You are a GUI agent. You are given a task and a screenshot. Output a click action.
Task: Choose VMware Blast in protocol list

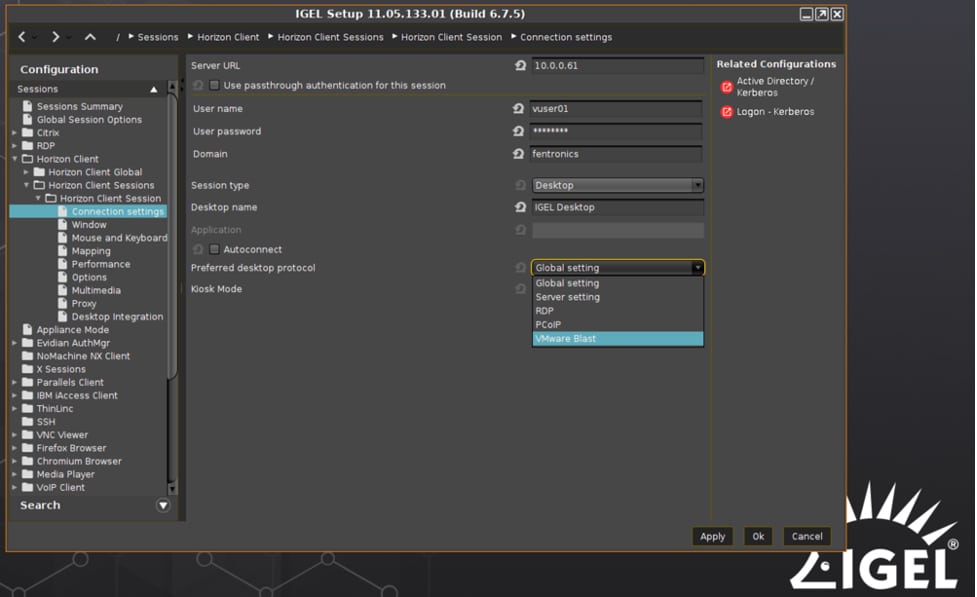tap(617, 338)
